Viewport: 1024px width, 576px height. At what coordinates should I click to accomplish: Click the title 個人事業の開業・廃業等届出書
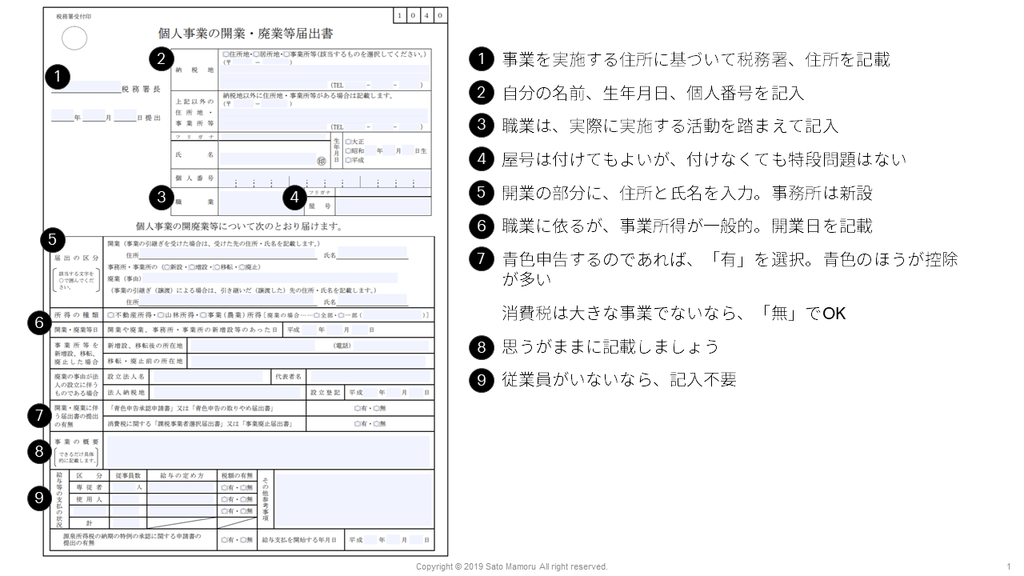pos(246,33)
